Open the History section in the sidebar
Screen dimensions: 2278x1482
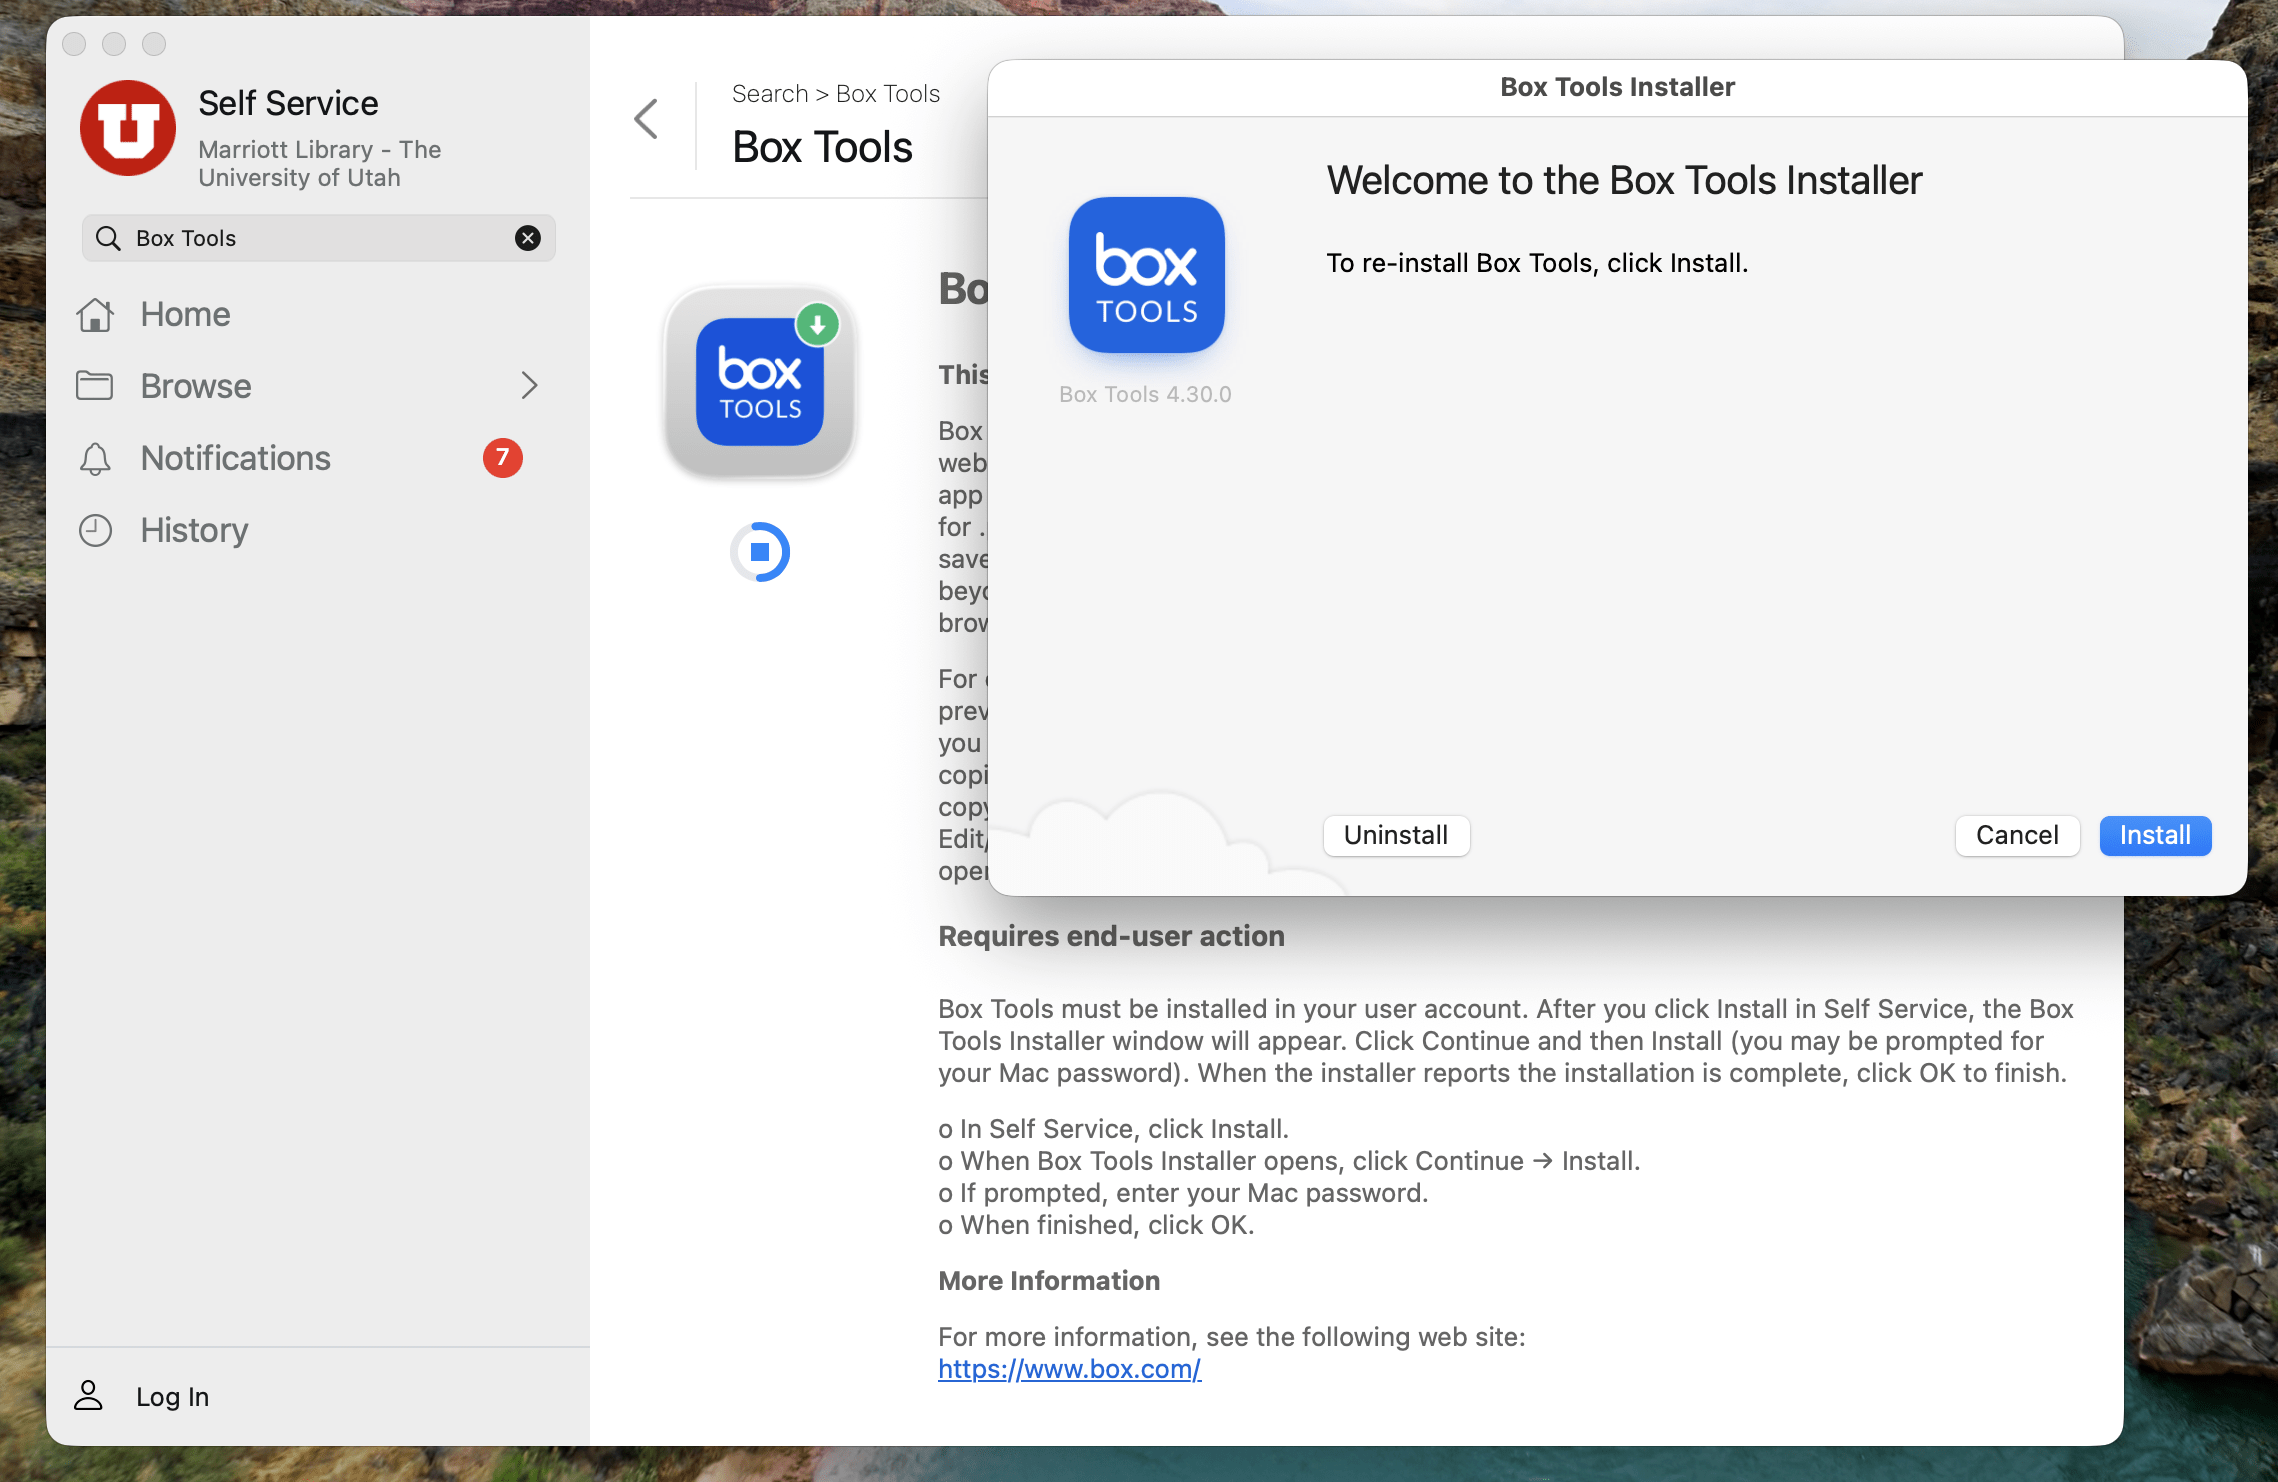tap(194, 531)
